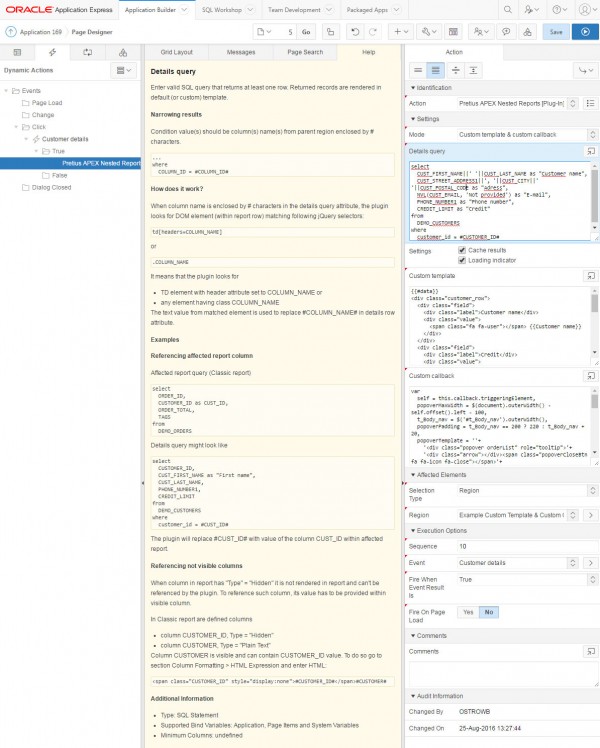Click the Go button
Screen dimensions: 600x748
coord(306,32)
